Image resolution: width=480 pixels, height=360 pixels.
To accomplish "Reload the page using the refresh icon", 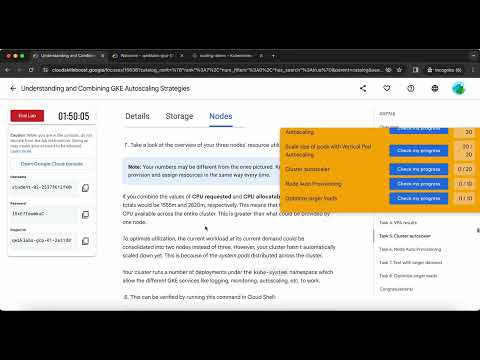I will click(x=31, y=70).
